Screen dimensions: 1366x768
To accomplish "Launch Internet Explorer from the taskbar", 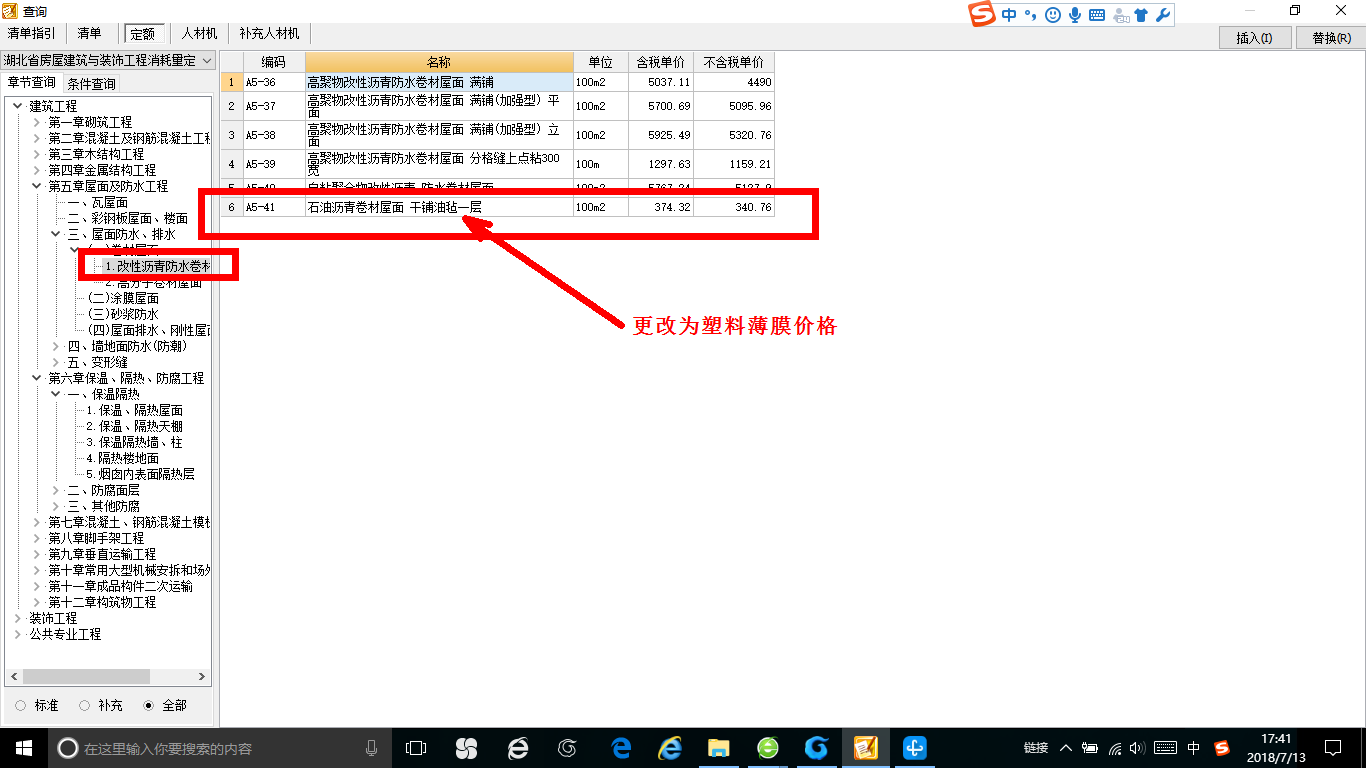I will pos(670,748).
